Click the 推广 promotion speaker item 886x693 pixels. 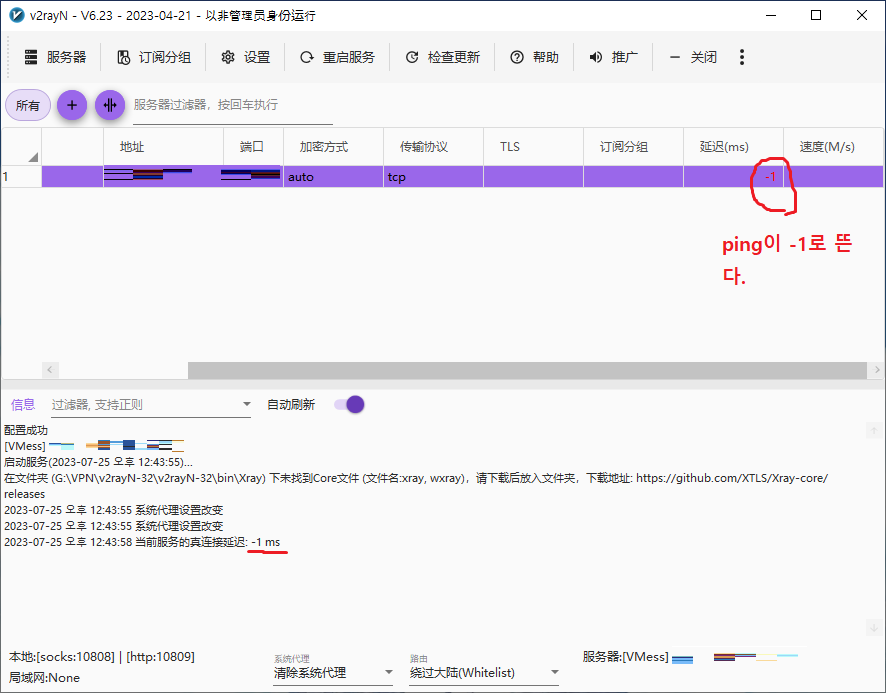pyautogui.click(x=613, y=57)
